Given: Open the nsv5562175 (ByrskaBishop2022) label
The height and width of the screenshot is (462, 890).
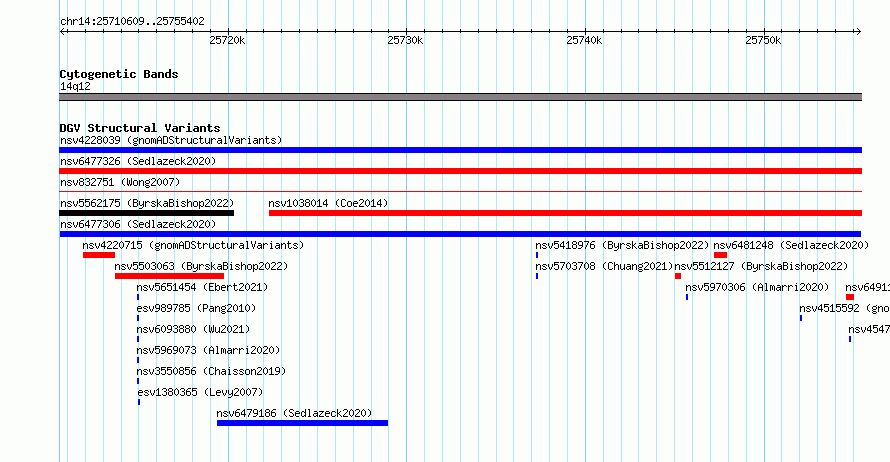Looking at the screenshot, I should 147,203.
